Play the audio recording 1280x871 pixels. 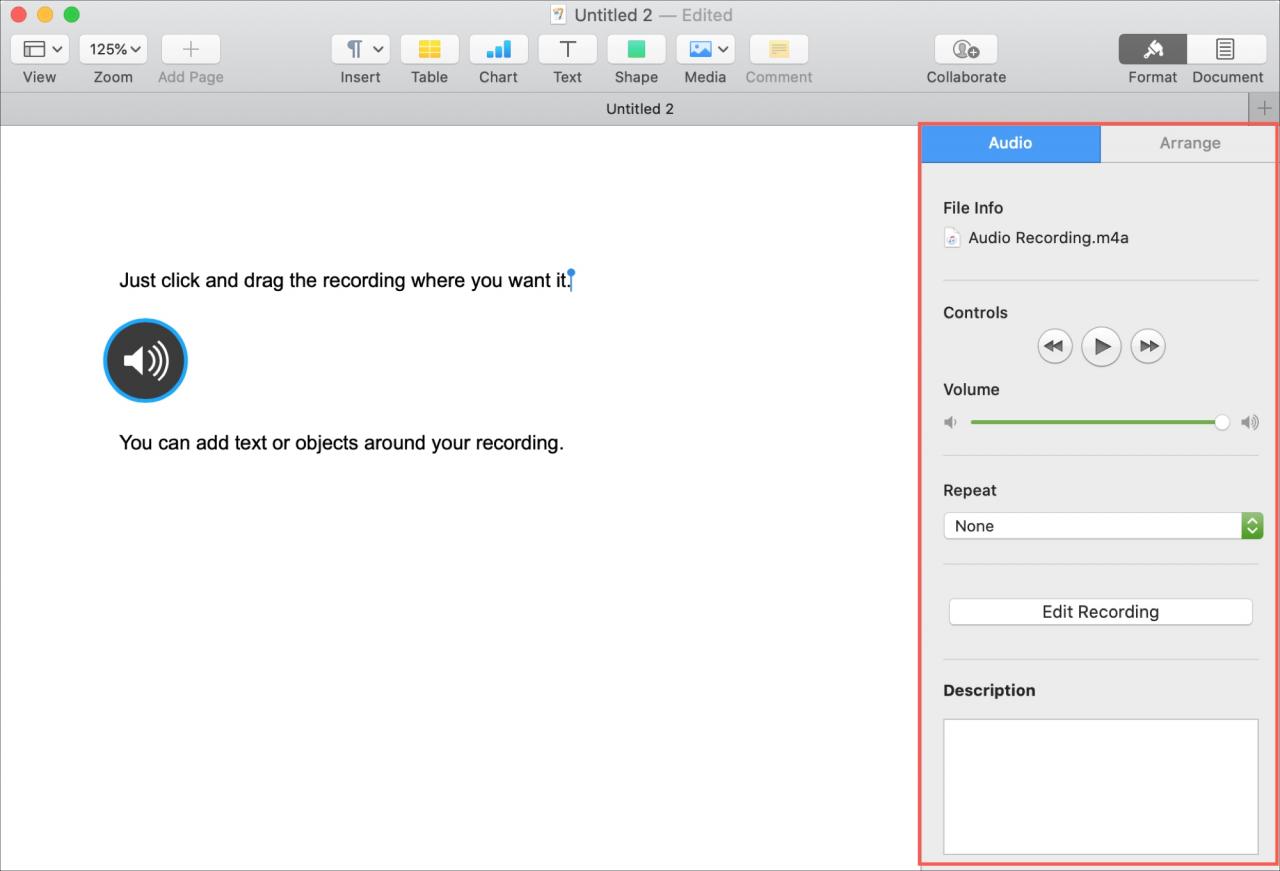click(1101, 347)
